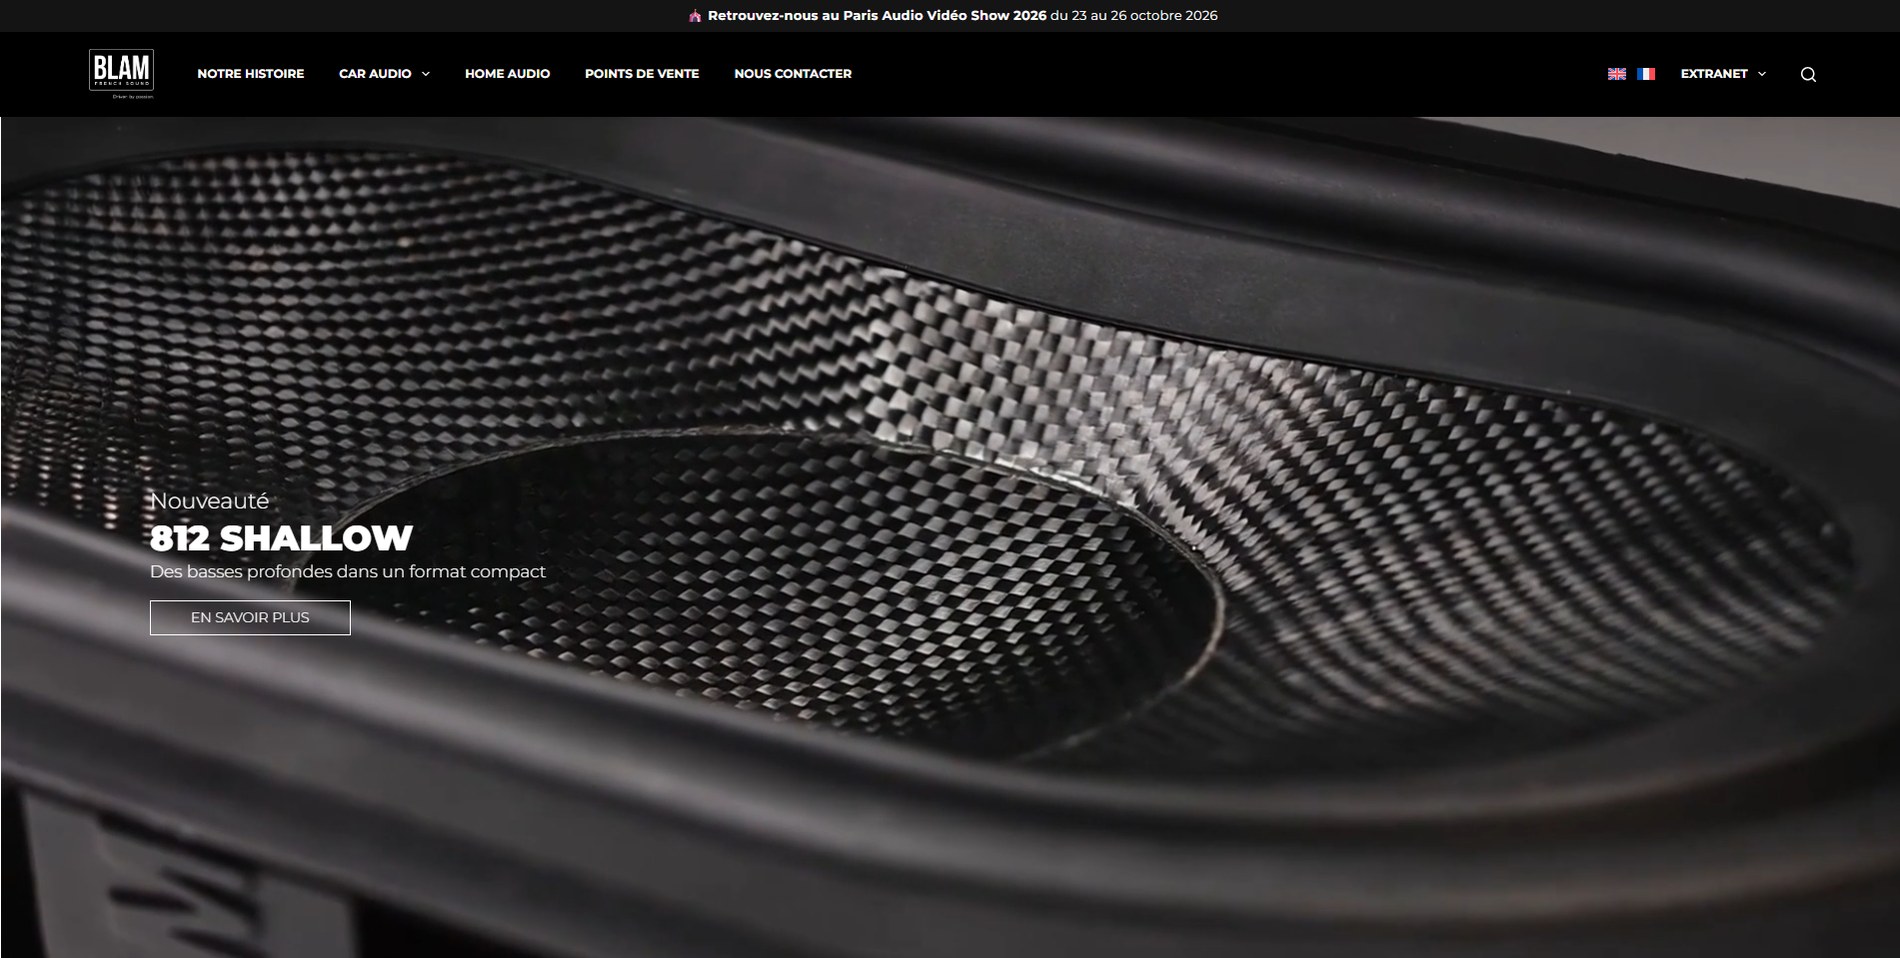Open the Paris Audio Vidéo Show 2026 announcement
1900x958 pixels.
pyautogui.click(x=953, y=16)
